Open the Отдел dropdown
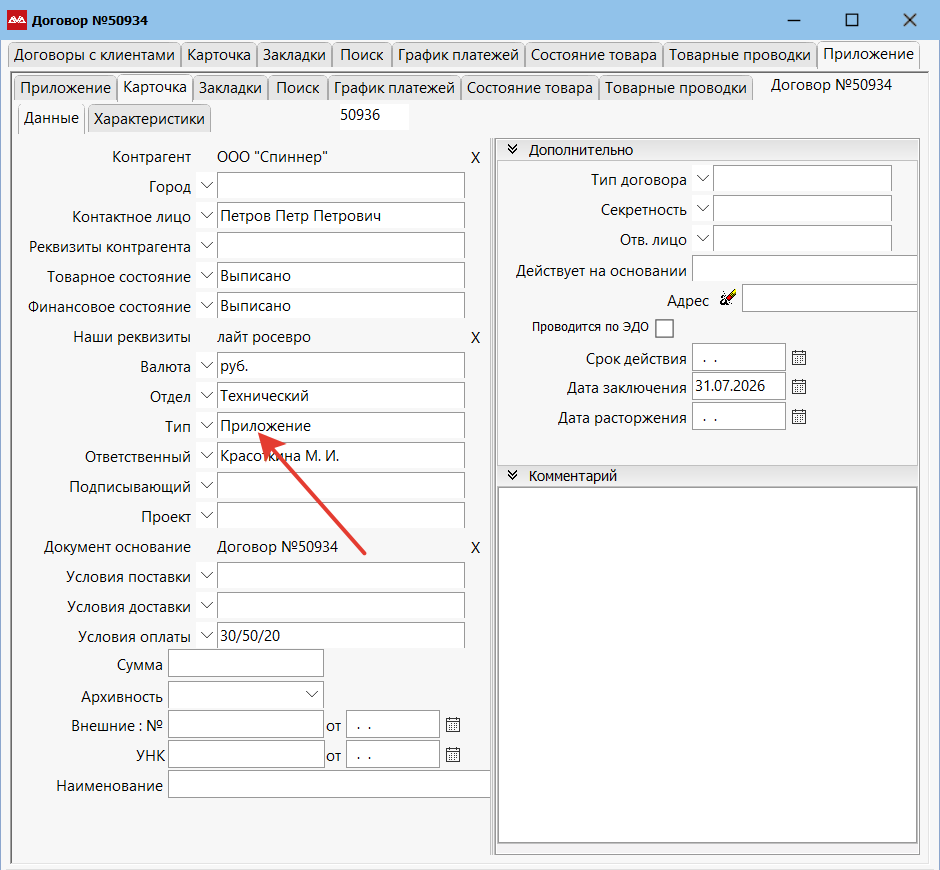Screen dimensions: 940x870 click(x=206, y=396)
